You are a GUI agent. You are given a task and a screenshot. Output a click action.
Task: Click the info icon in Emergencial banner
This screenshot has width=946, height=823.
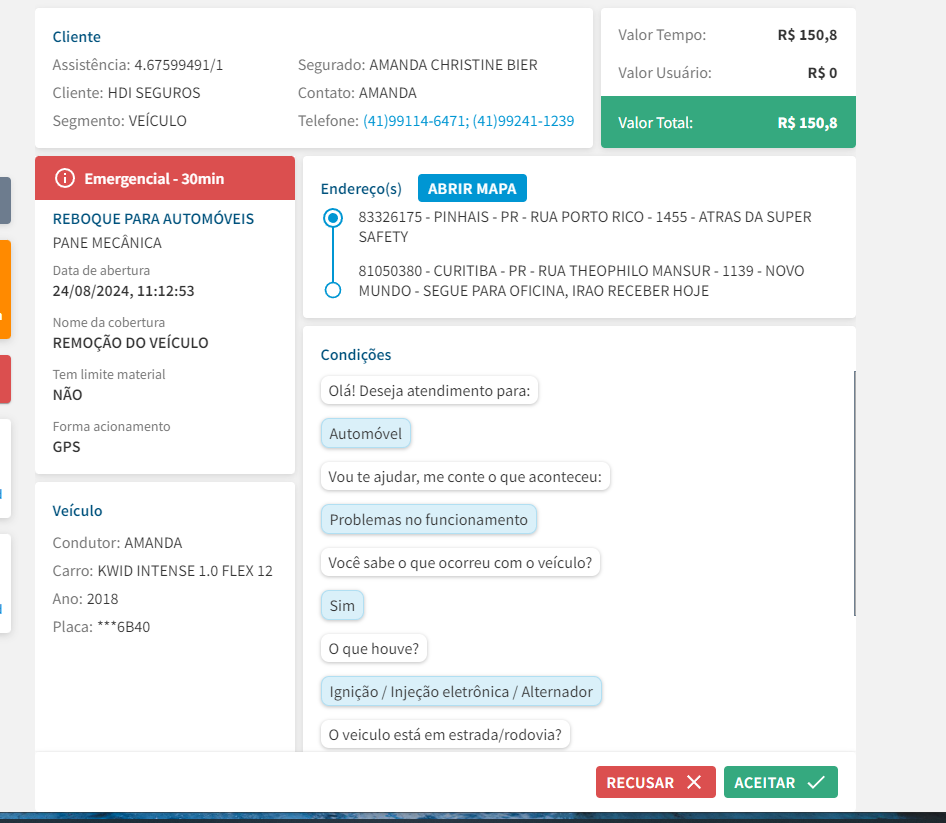point(65,179)
